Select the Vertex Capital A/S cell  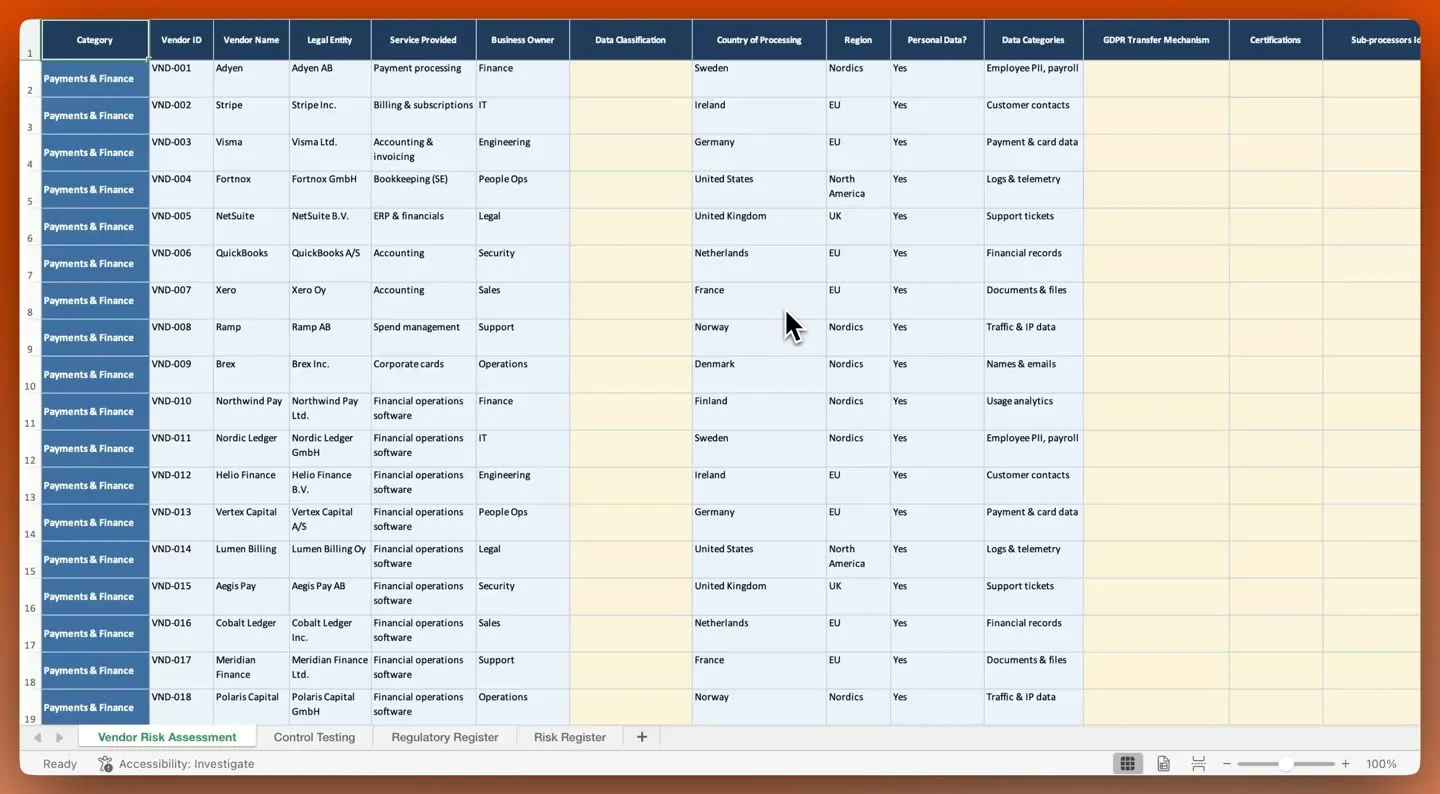coord(330,523)
